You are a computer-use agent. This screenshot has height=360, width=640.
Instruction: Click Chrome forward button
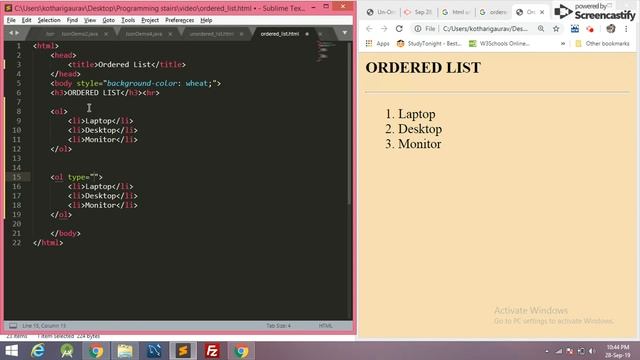(384, 29)
